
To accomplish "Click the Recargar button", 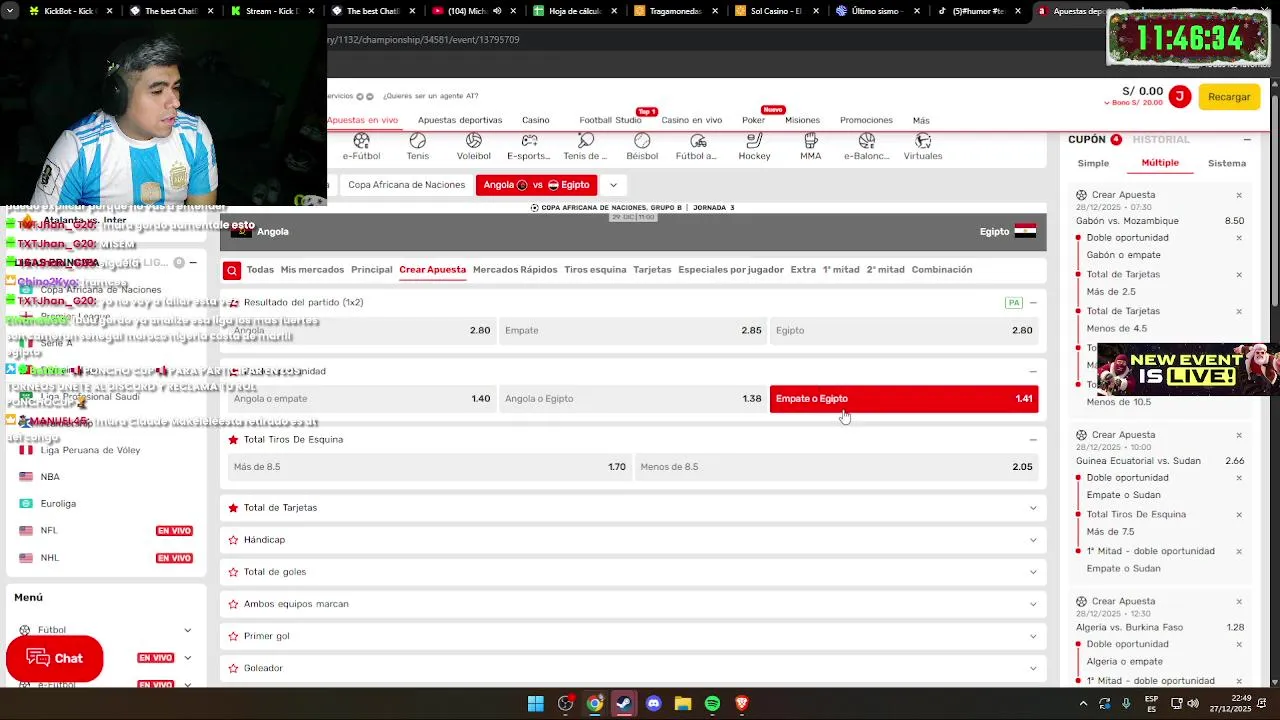I will (1229, 97).
